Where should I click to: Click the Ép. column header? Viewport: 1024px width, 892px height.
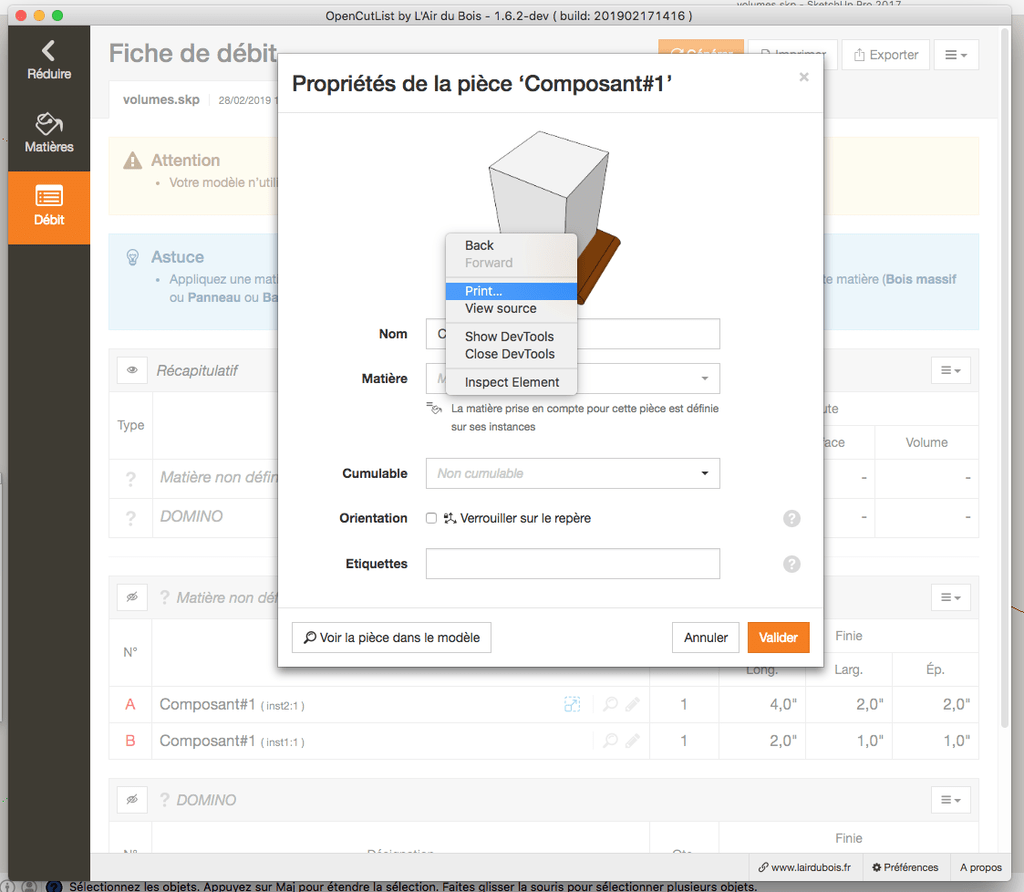coord(935,669)
